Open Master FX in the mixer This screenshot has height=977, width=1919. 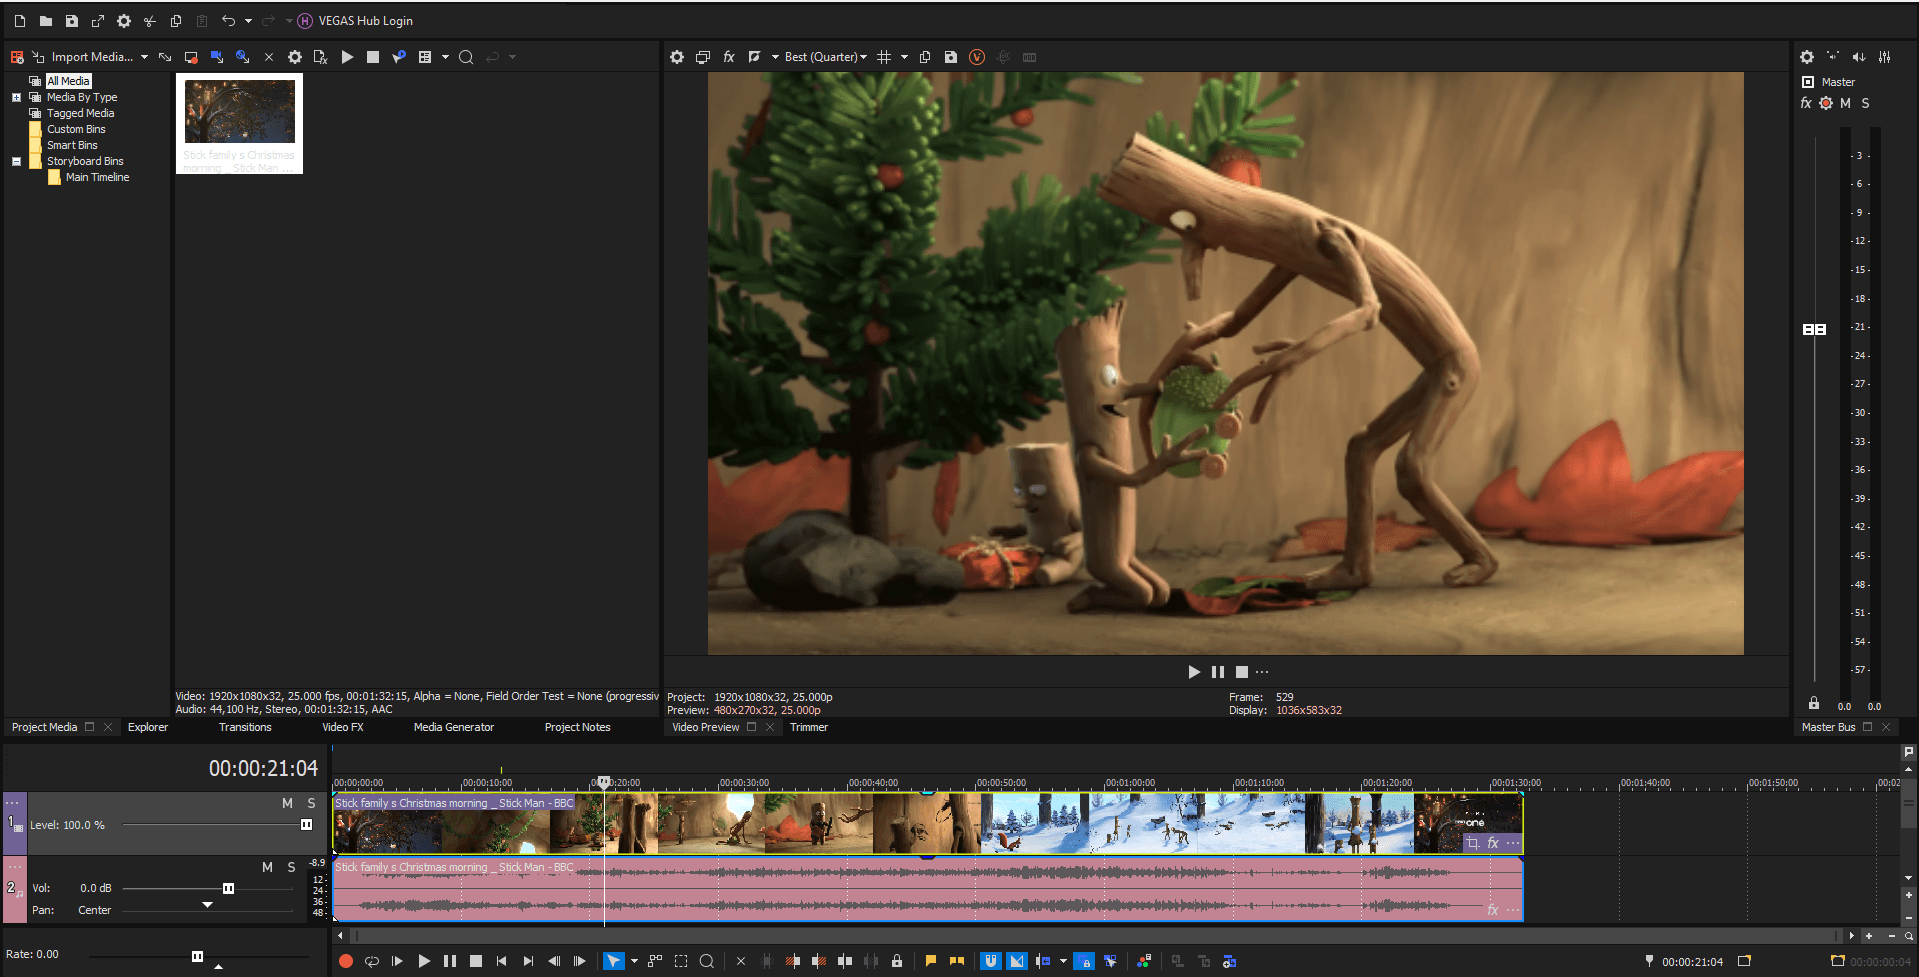(1806, 103)
